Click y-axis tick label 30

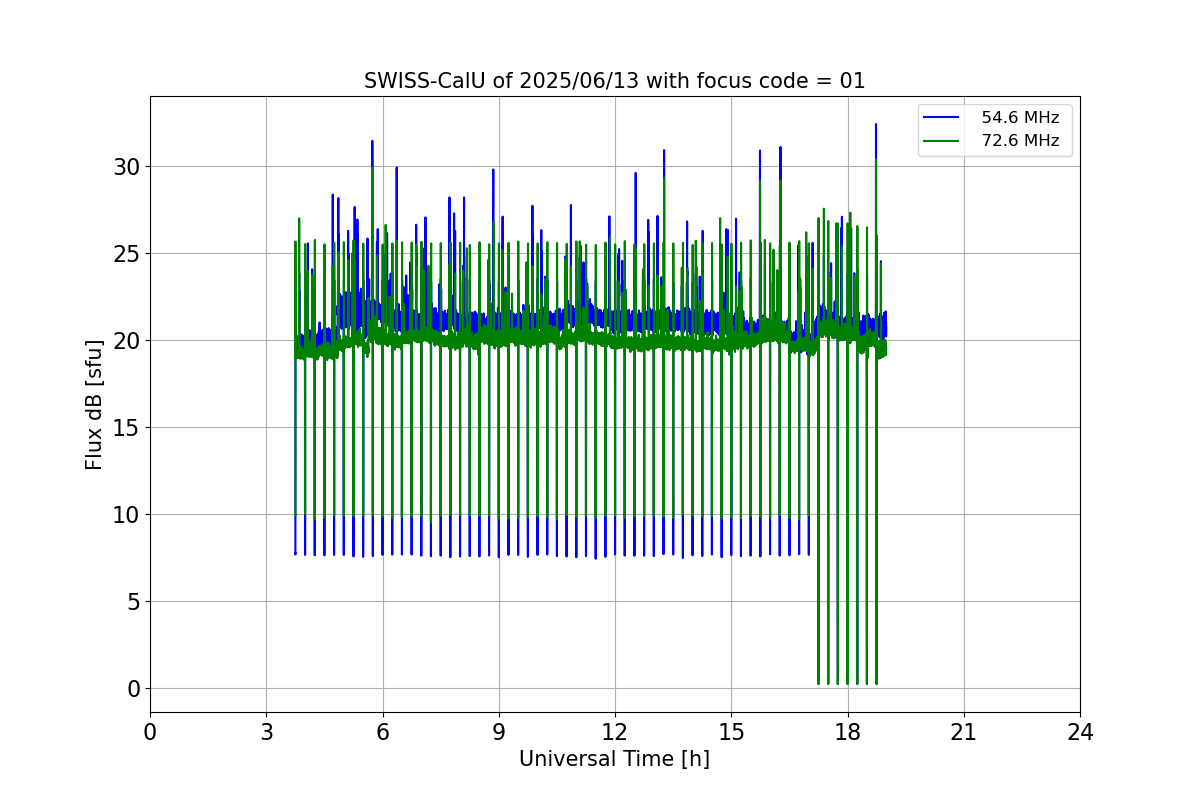click(126, 167)
